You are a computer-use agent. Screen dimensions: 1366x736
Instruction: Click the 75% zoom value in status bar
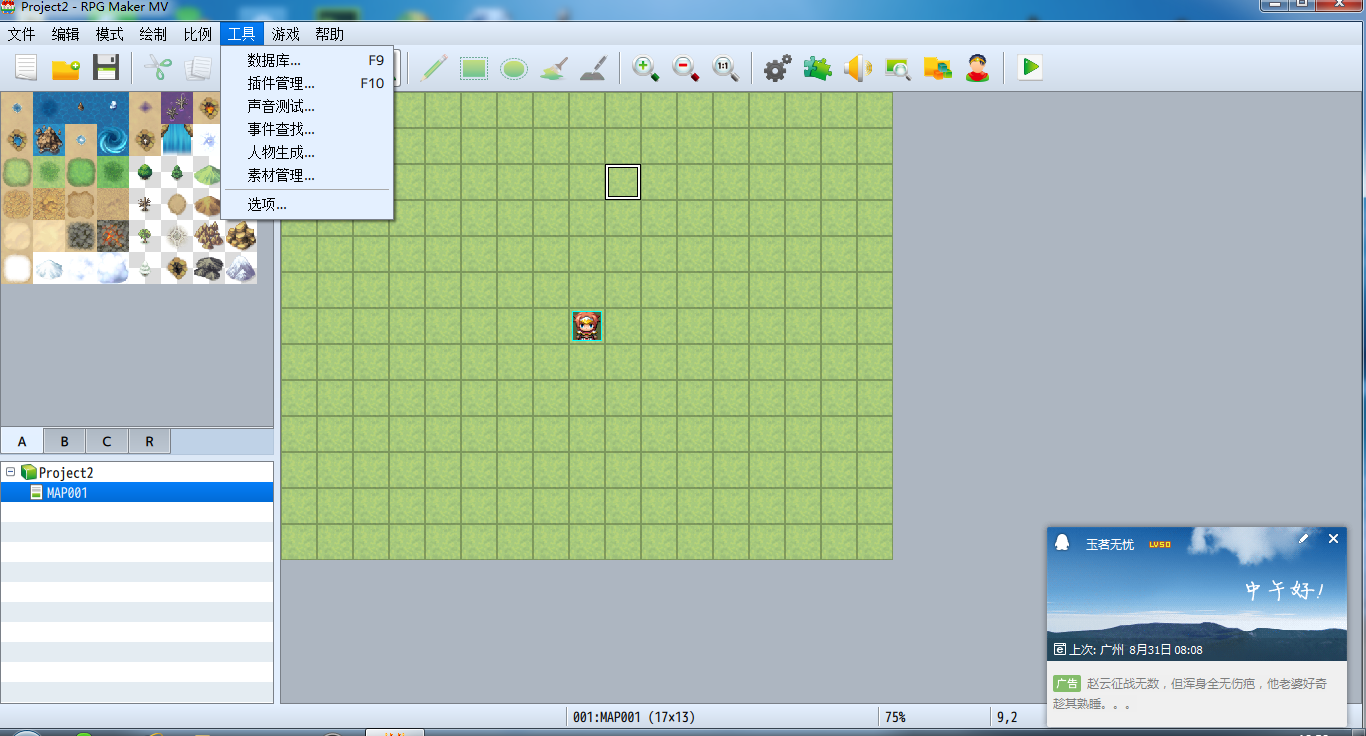coord(895,717)
